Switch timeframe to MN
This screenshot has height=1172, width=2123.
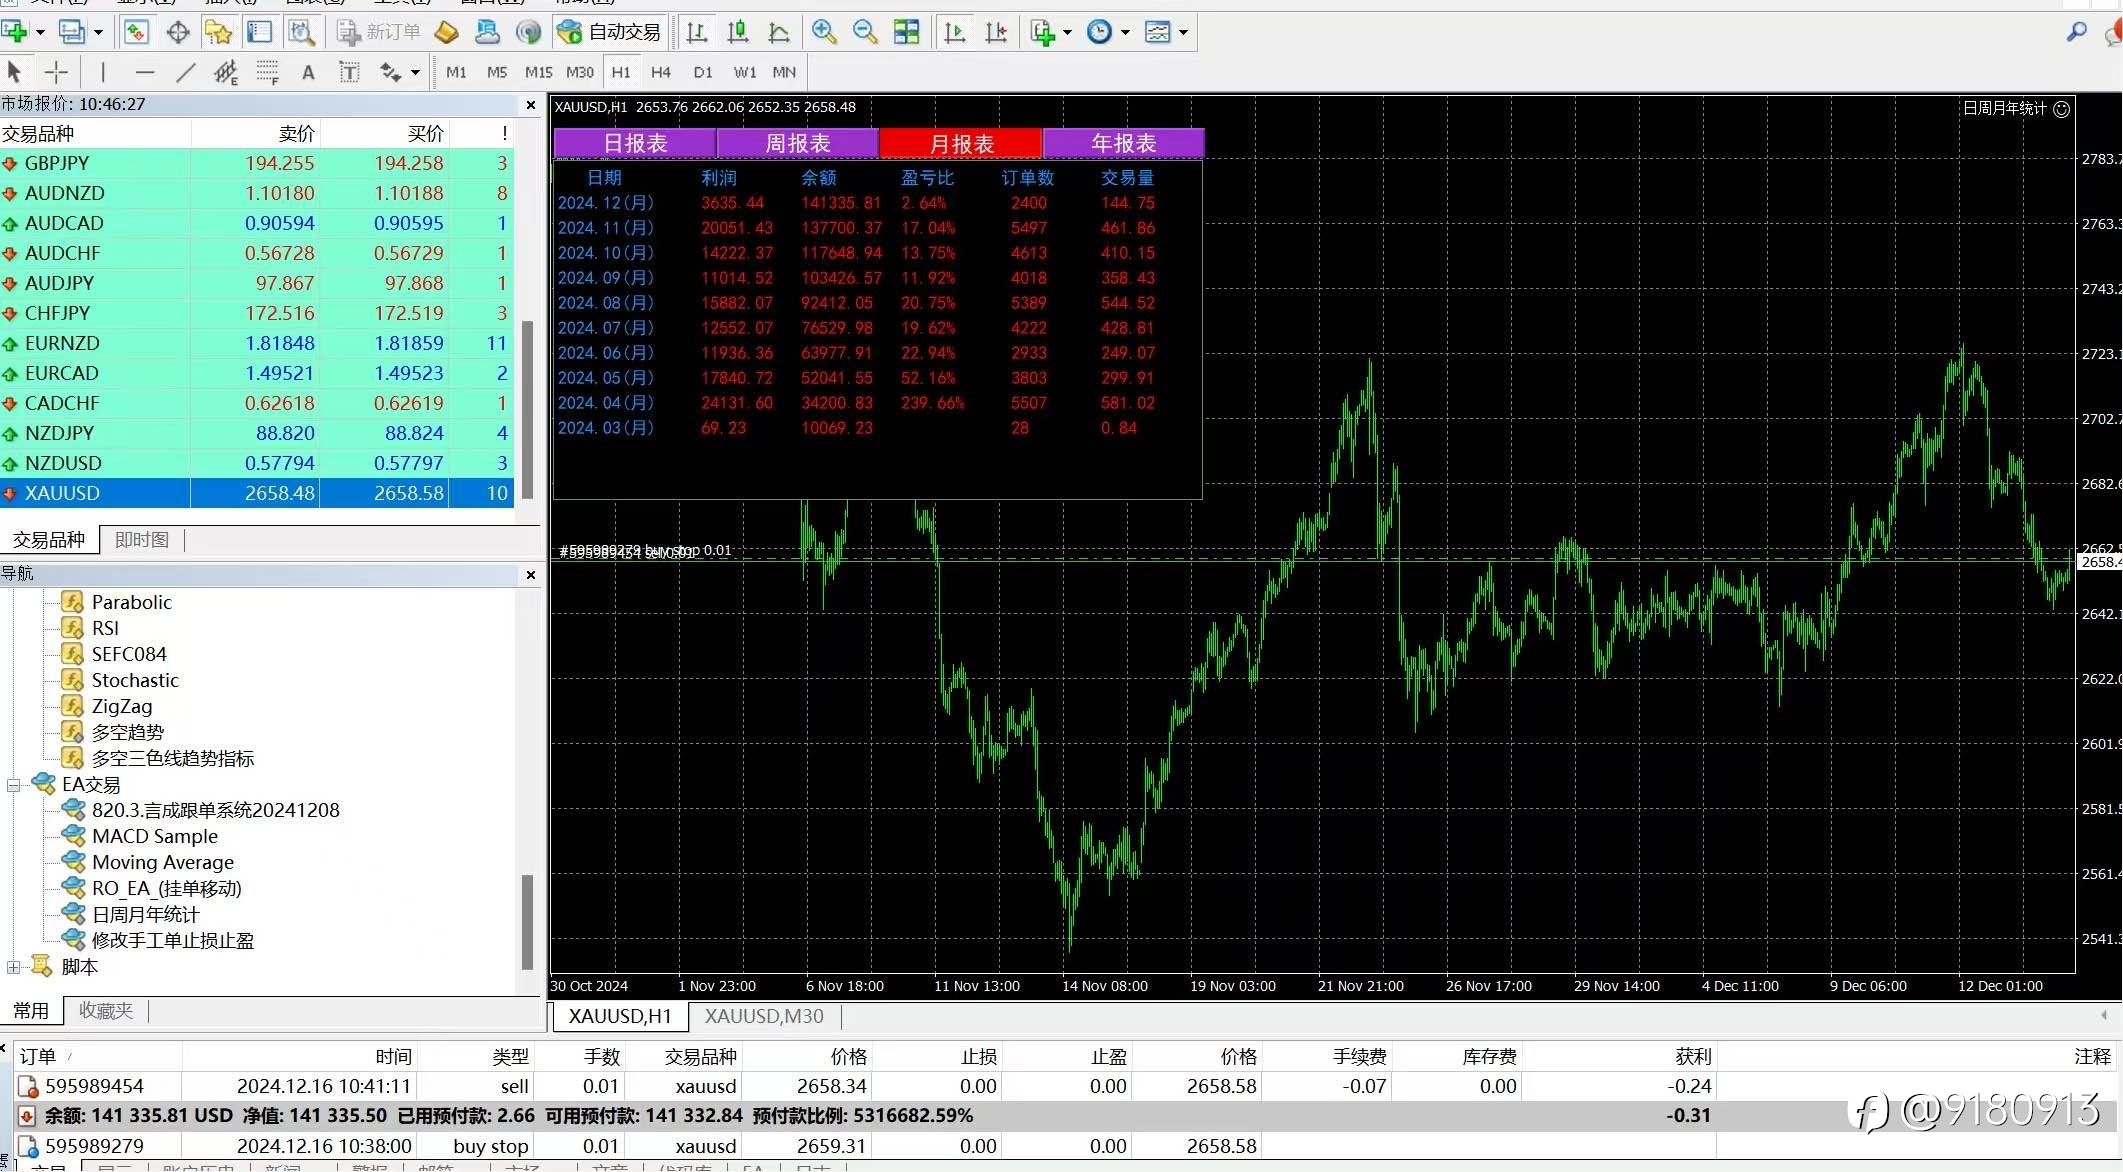click(784, 72)
